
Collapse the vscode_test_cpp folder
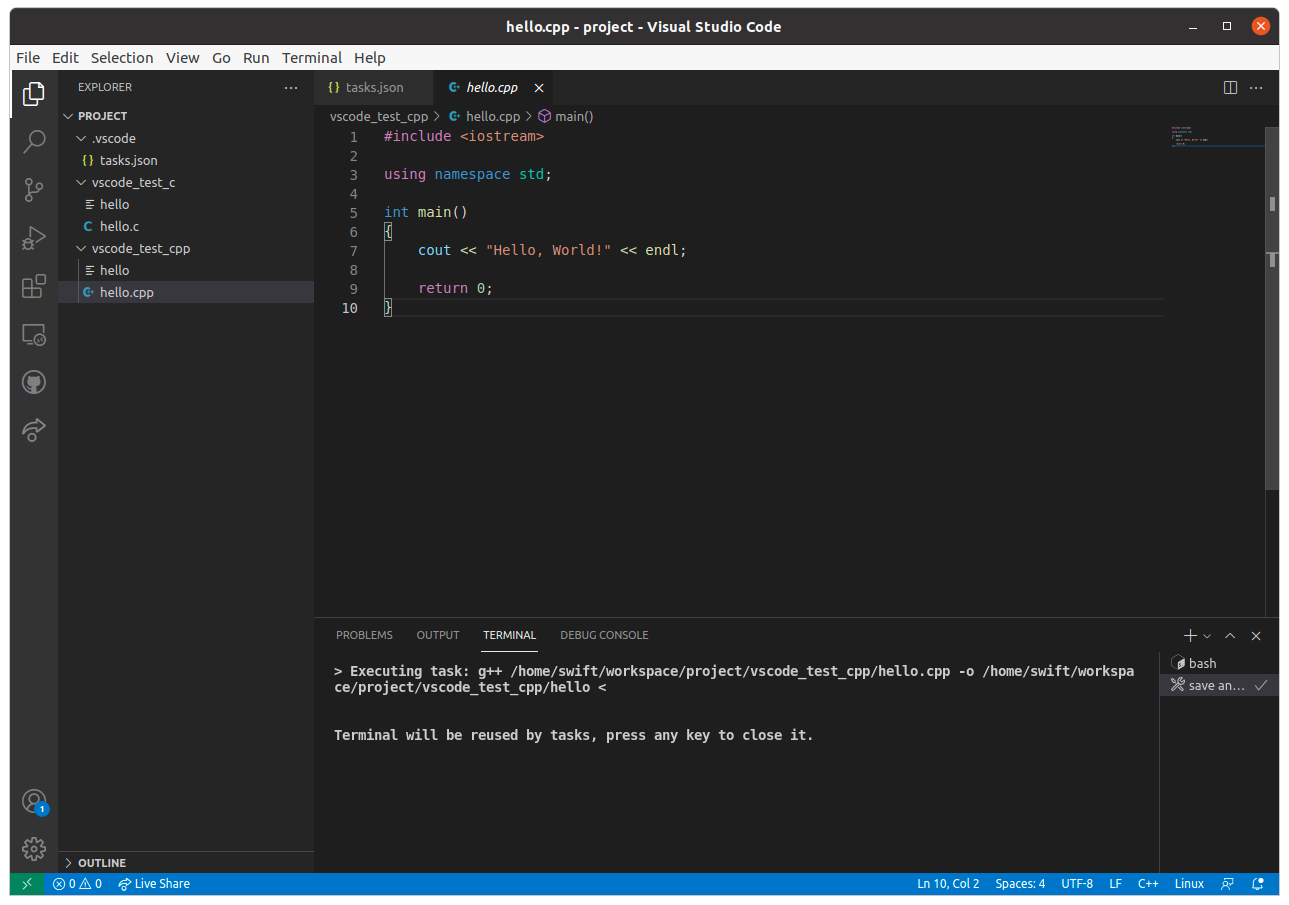[186, 248]
